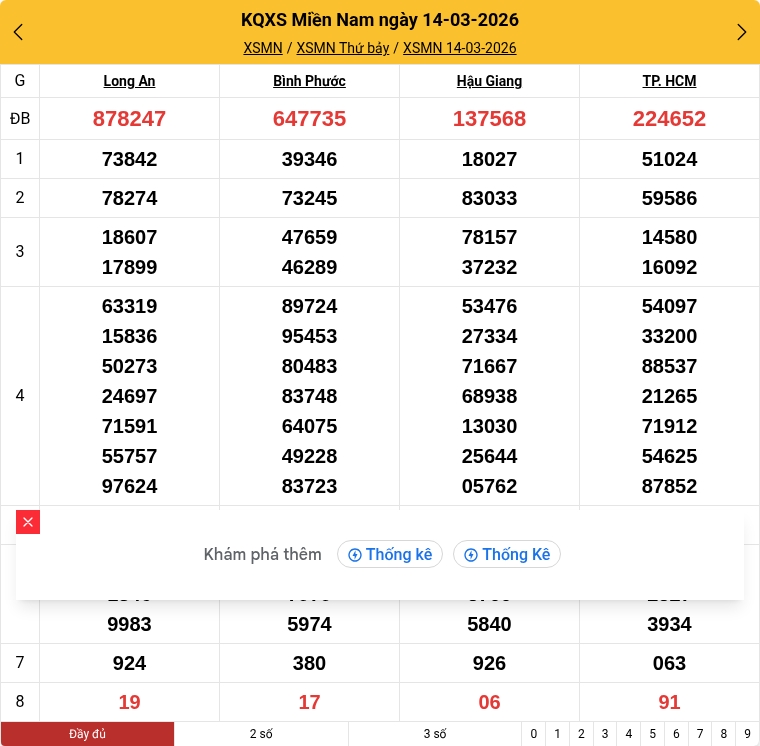This screenshot has width=760, height=746.
Task: Select the Đầy đủ display tab
Action: coord(87,734)
